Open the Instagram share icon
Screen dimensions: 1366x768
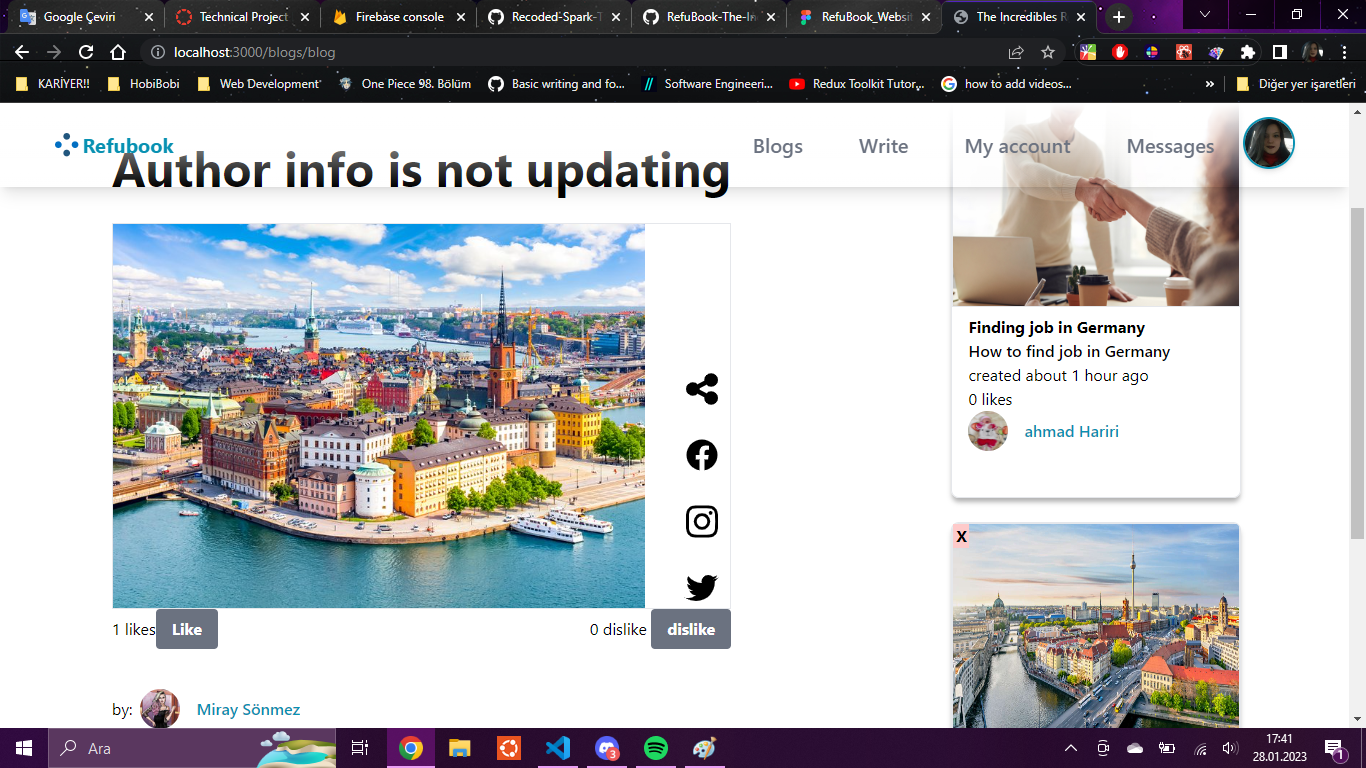[701, 521]
